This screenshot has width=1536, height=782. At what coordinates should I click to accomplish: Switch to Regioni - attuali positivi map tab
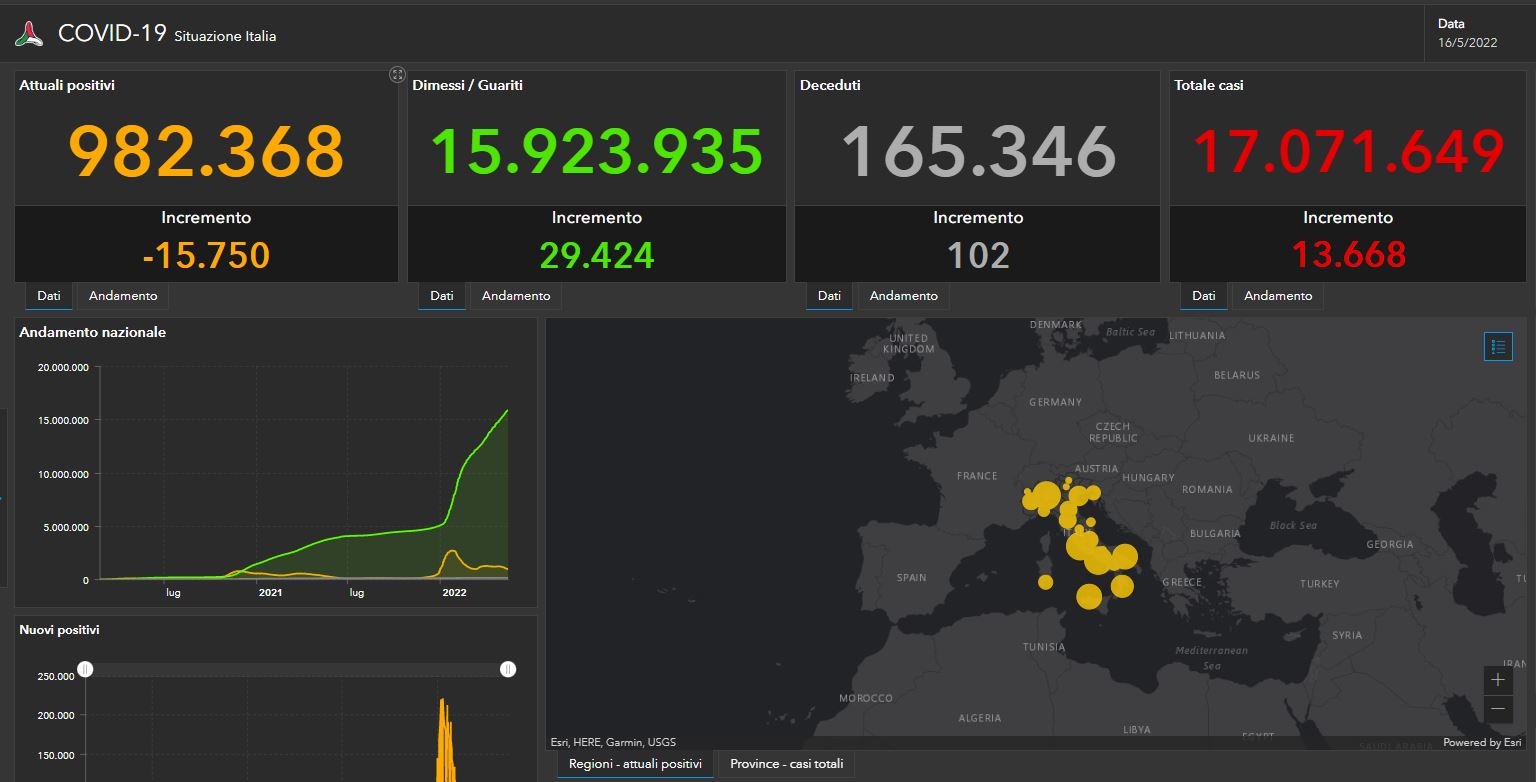[635, 764]
